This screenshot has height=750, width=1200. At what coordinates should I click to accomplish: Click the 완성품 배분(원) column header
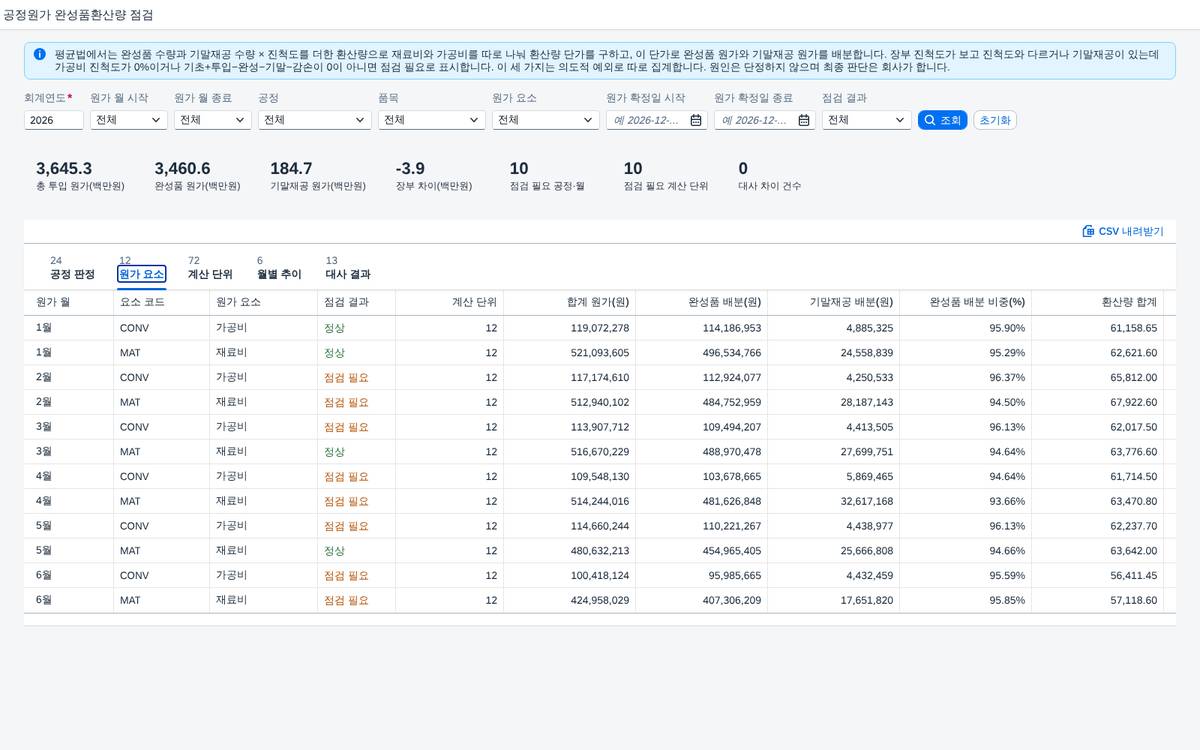click(x=702, y=302)
